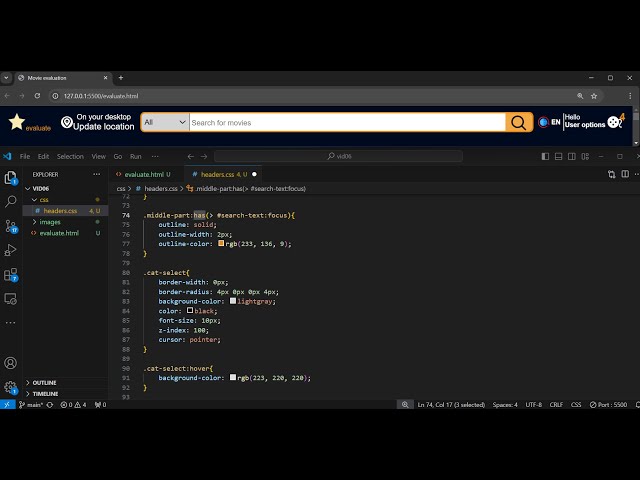Open color picker for black swatch
This screenshot has height=480, width=640.
click(x=190, y=311)
